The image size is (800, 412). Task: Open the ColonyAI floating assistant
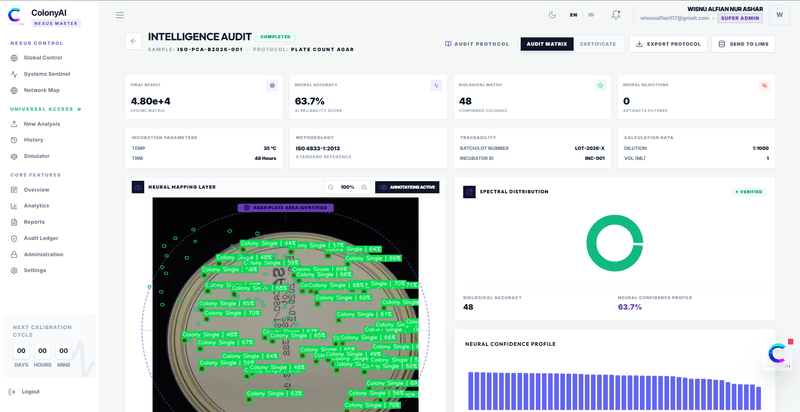tap(778, 354)
